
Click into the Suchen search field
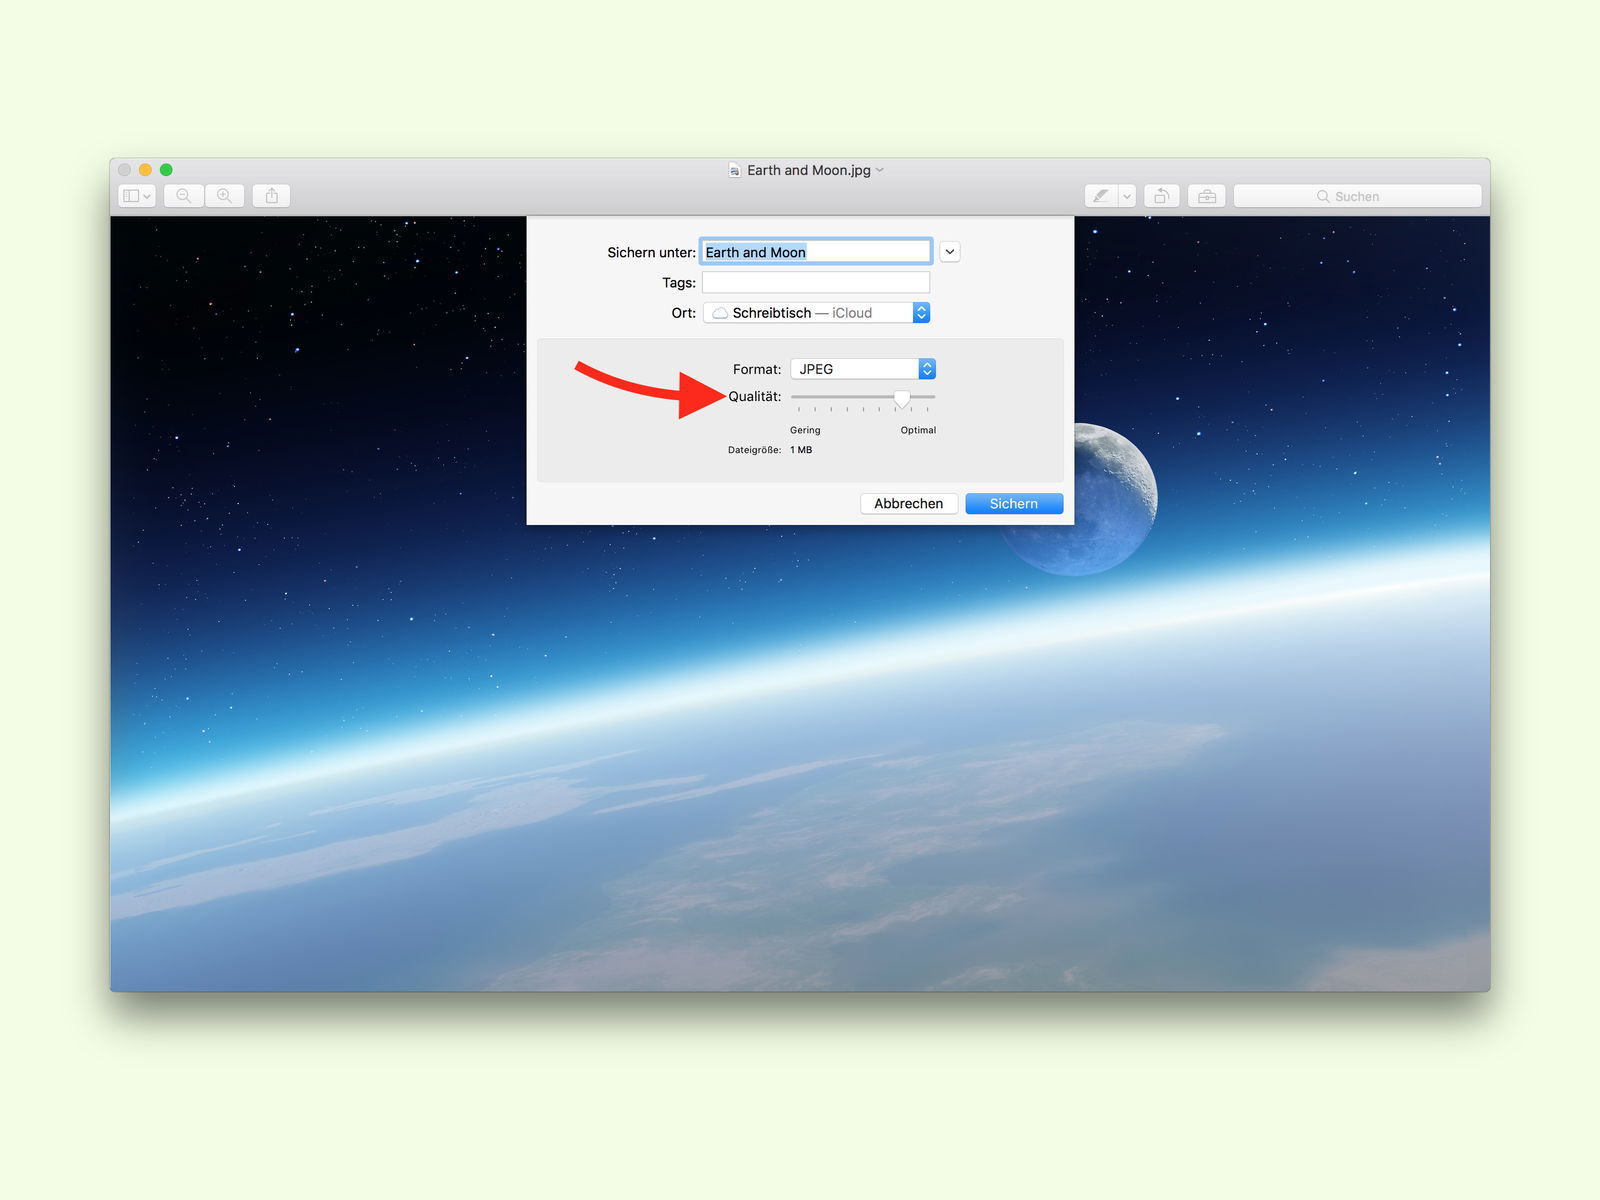tap(1357, 196)
